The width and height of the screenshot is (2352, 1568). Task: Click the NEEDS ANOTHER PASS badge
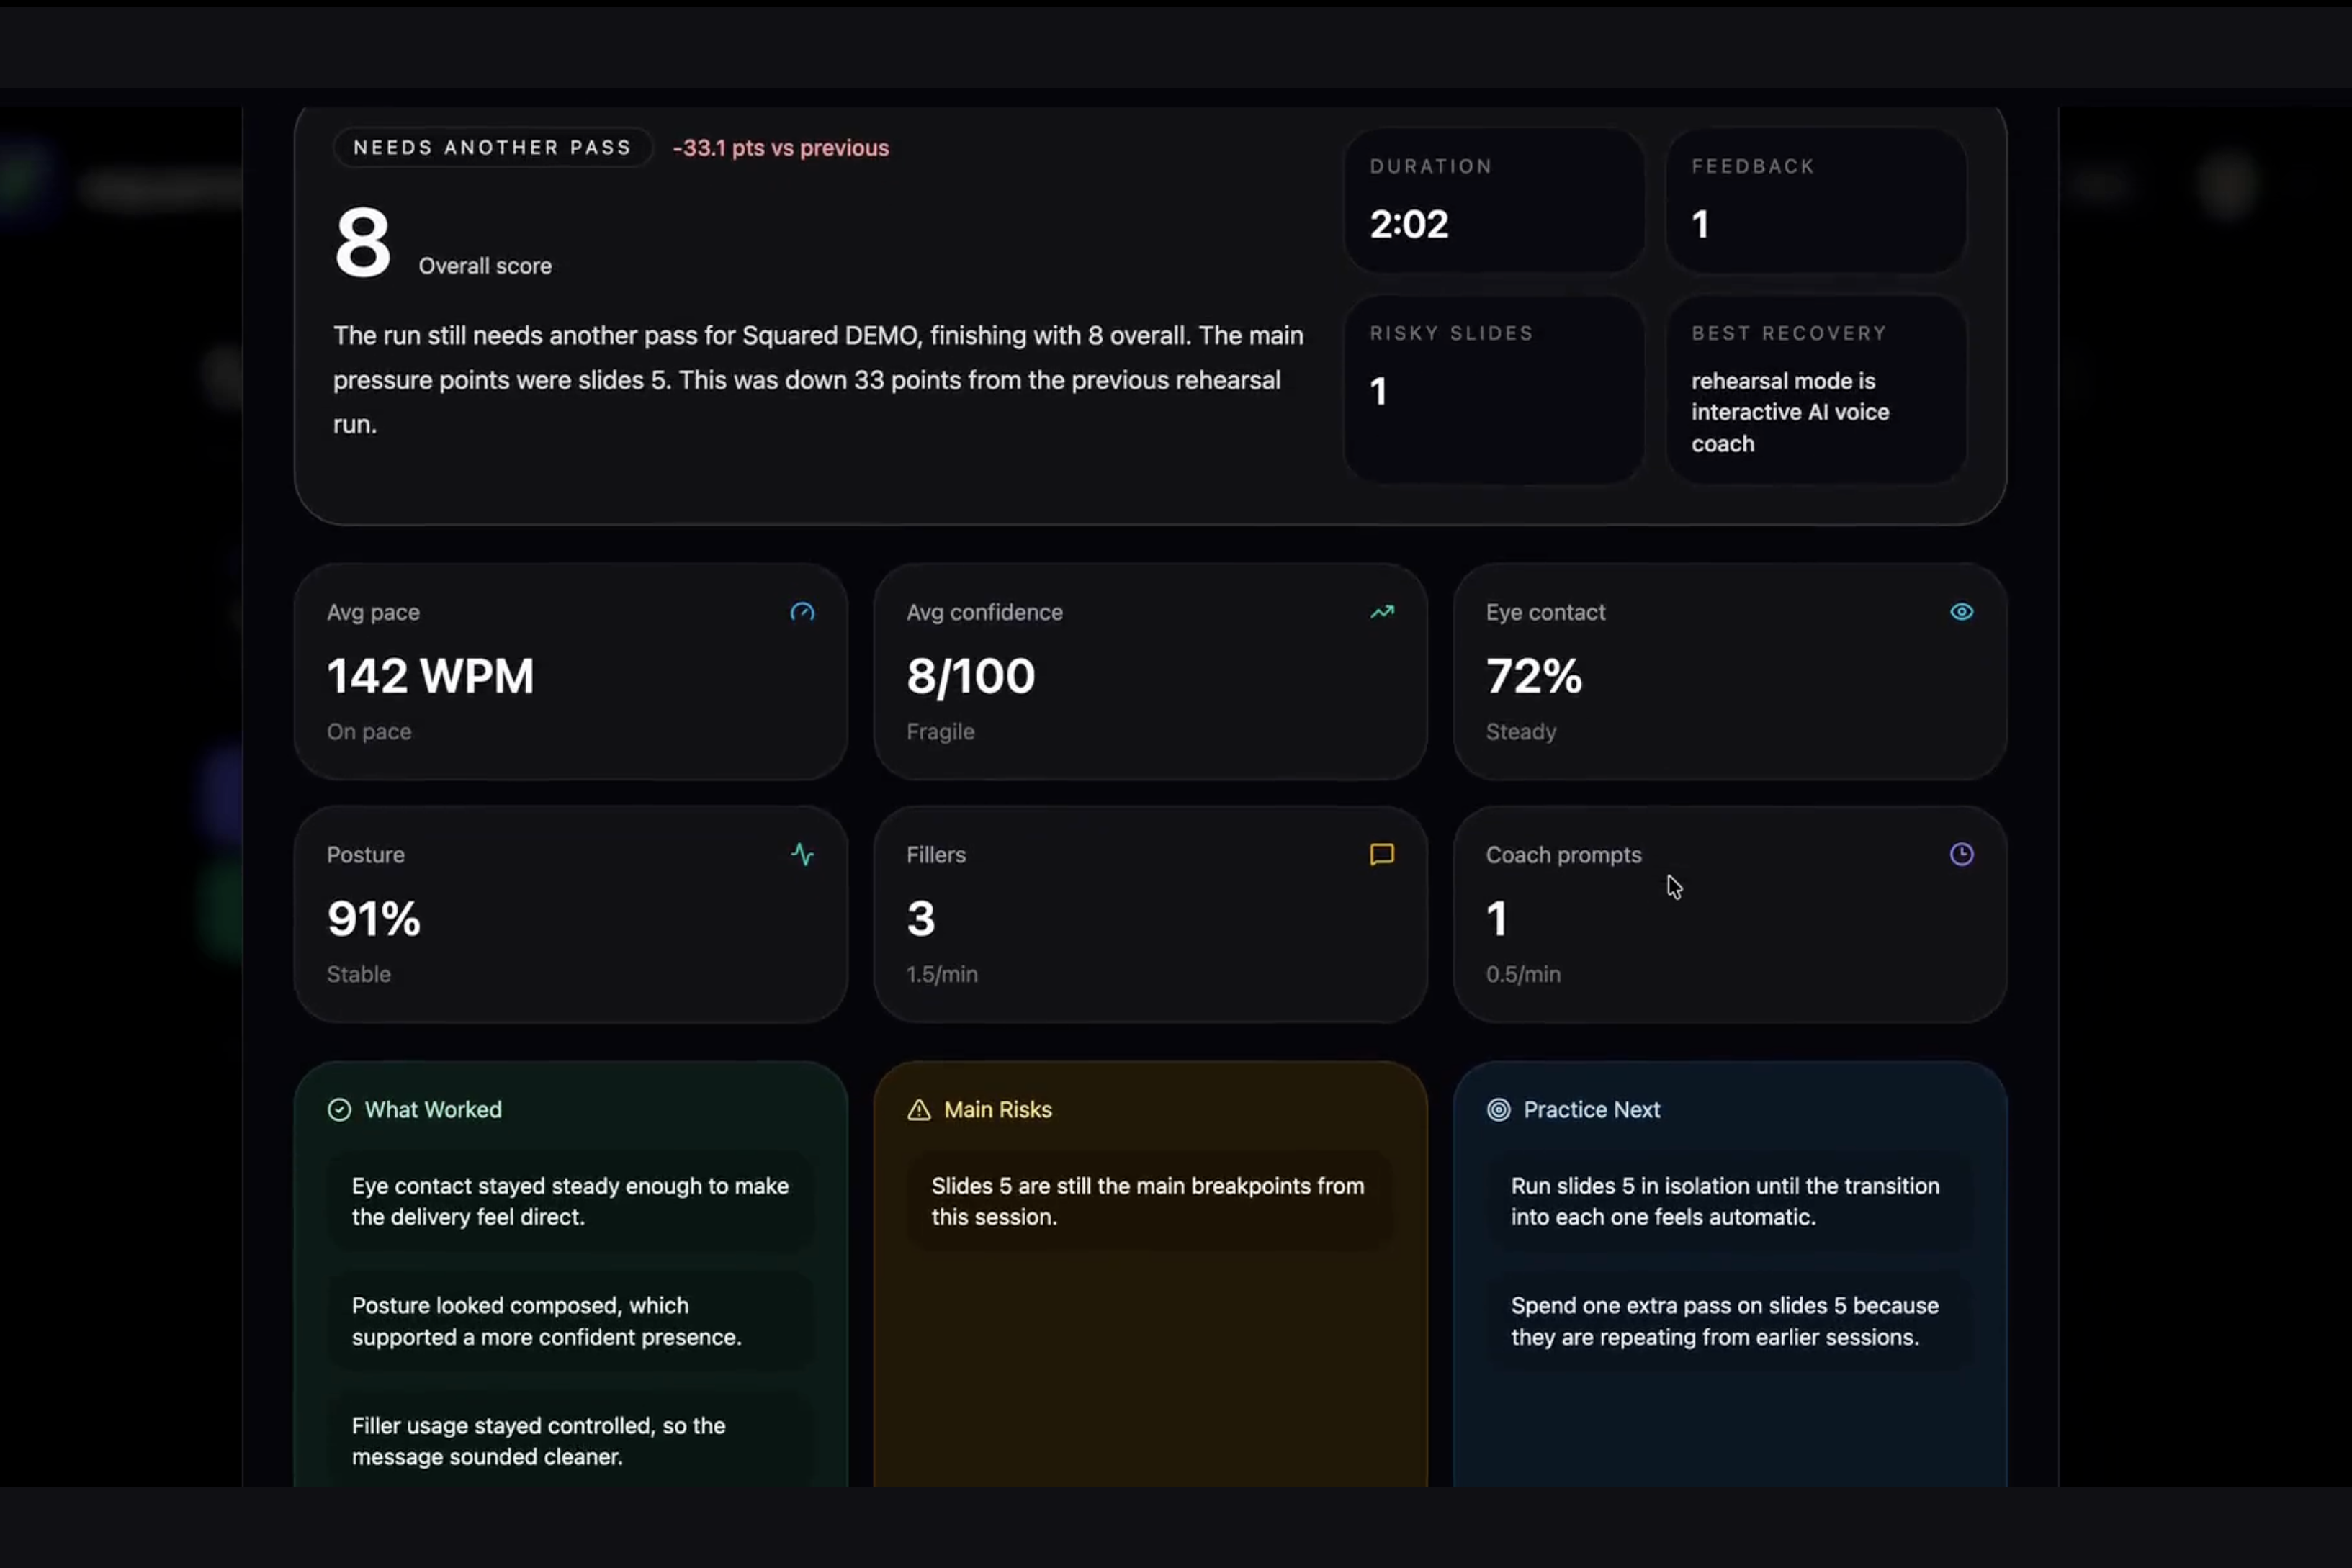click(x=492, y=148)
